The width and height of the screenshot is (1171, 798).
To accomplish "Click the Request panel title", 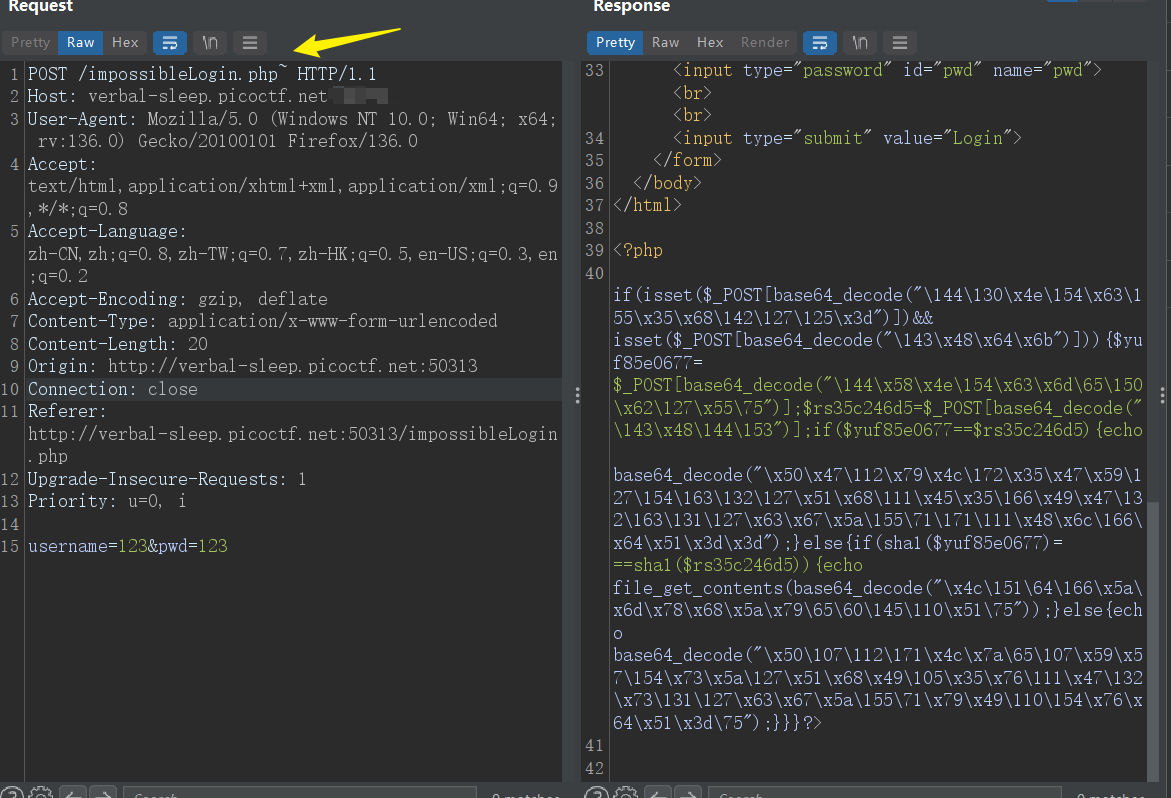I will coord(41,6).
